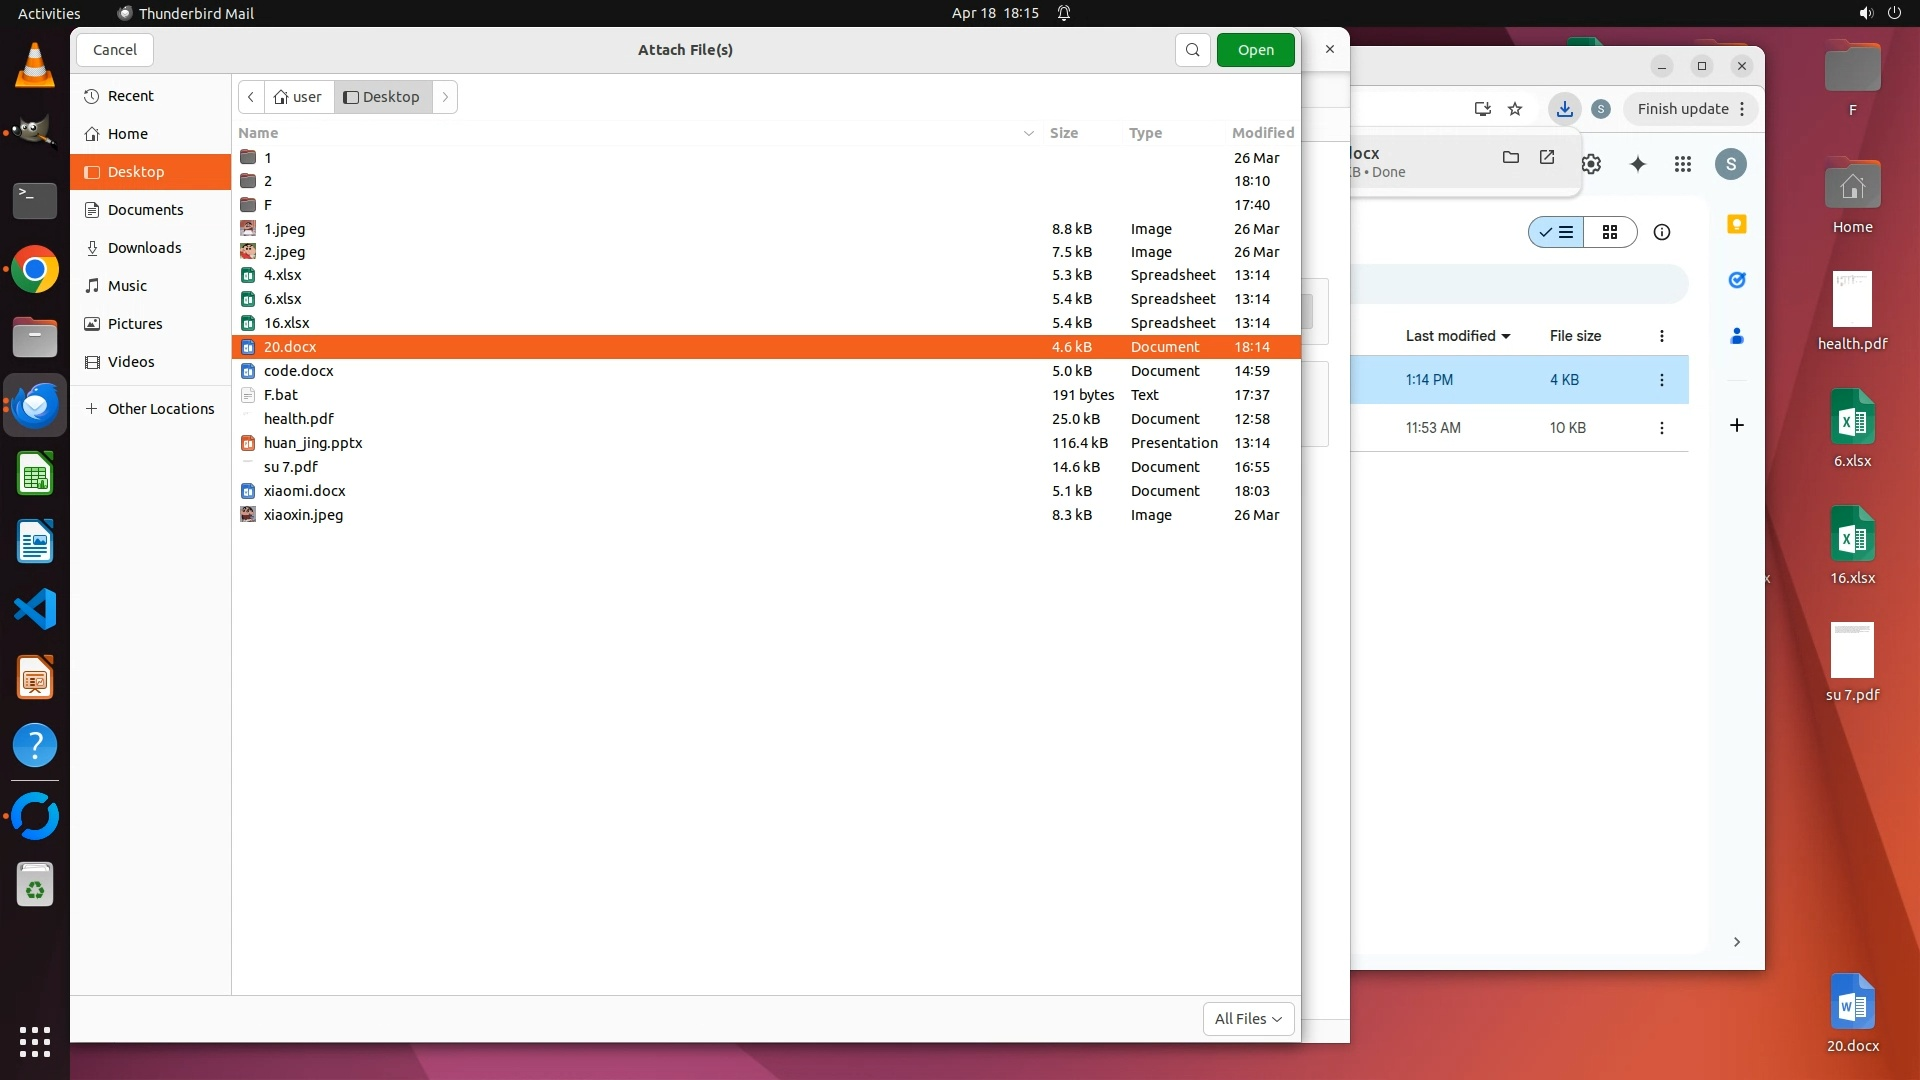Viewport: 1920px width, 1080px height.
Task: Open the Gemini sparkle icon
Action: tap(1637, 164)
